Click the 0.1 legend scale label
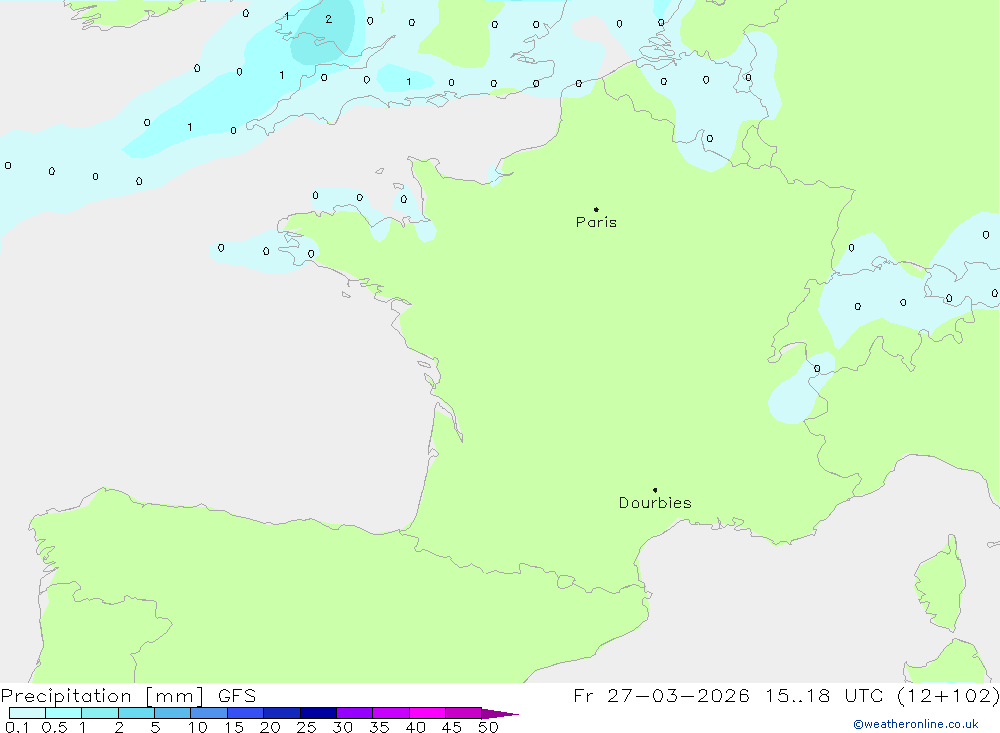Image resolution: width=1000 pixels, height=733 pixels. tap(17, 727)
